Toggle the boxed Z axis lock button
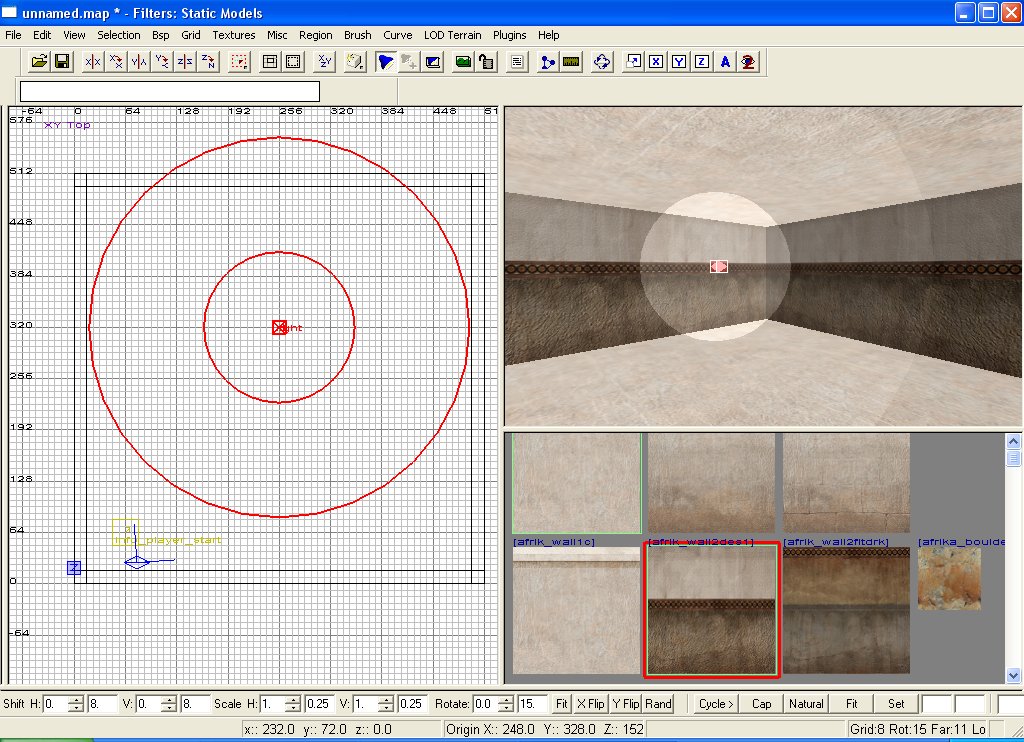This screenshot has width=1024, height=742. click(702, 62)
